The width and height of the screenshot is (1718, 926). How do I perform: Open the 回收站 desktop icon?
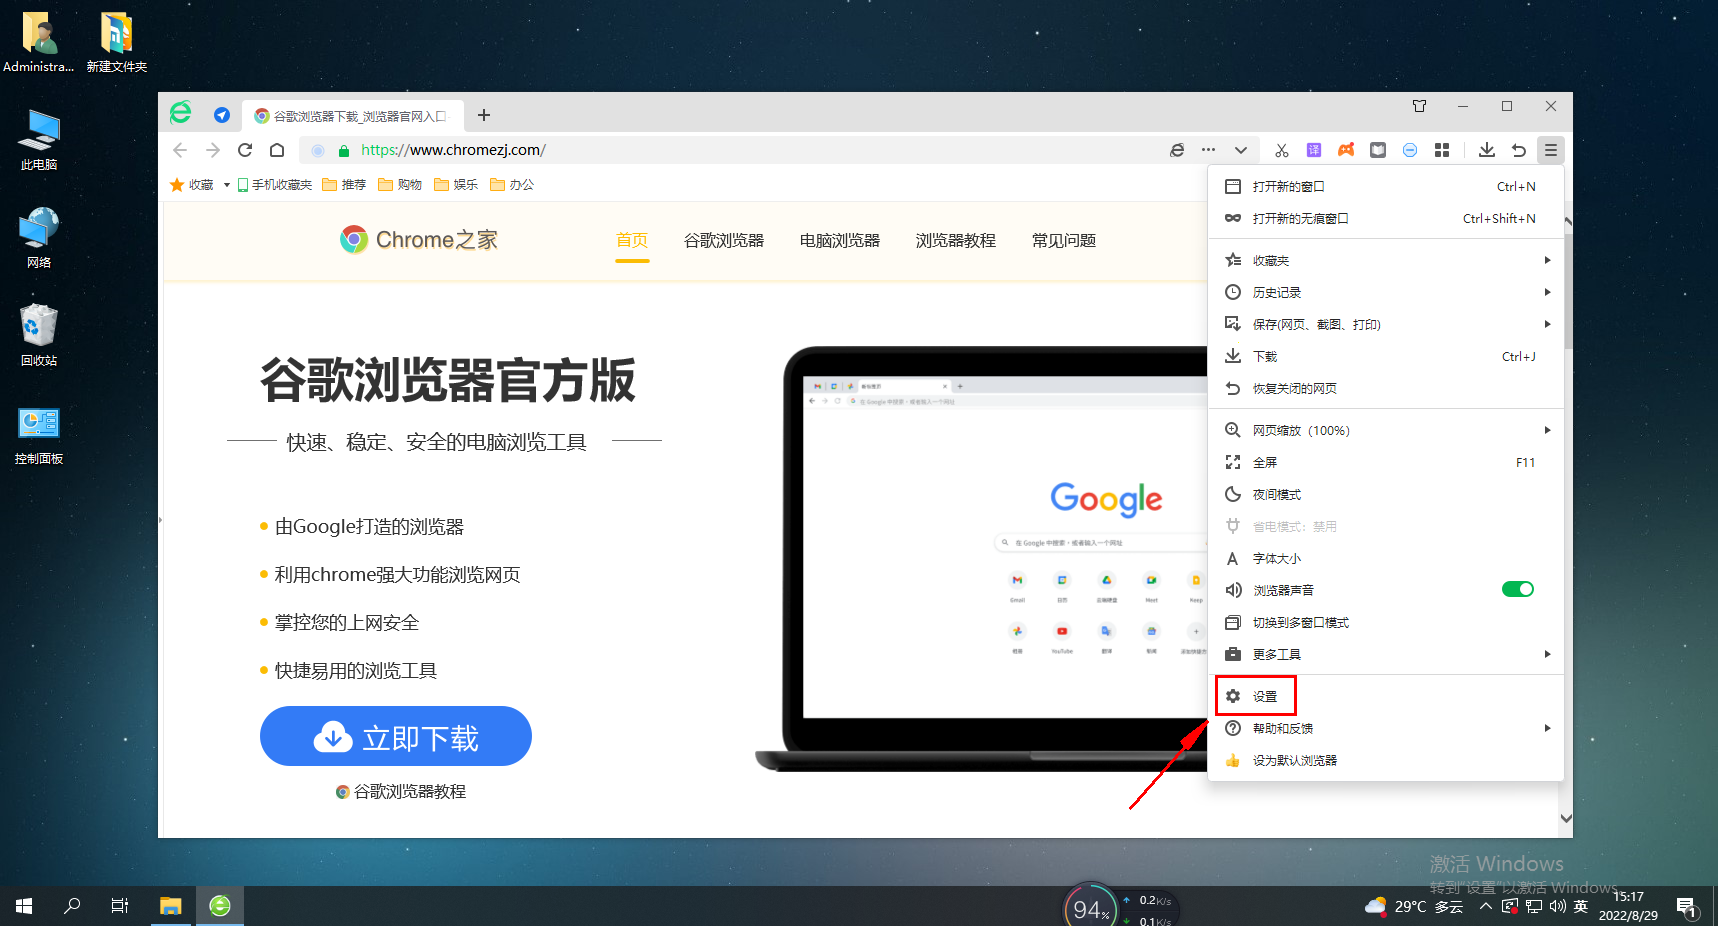(x=38, y=335)
